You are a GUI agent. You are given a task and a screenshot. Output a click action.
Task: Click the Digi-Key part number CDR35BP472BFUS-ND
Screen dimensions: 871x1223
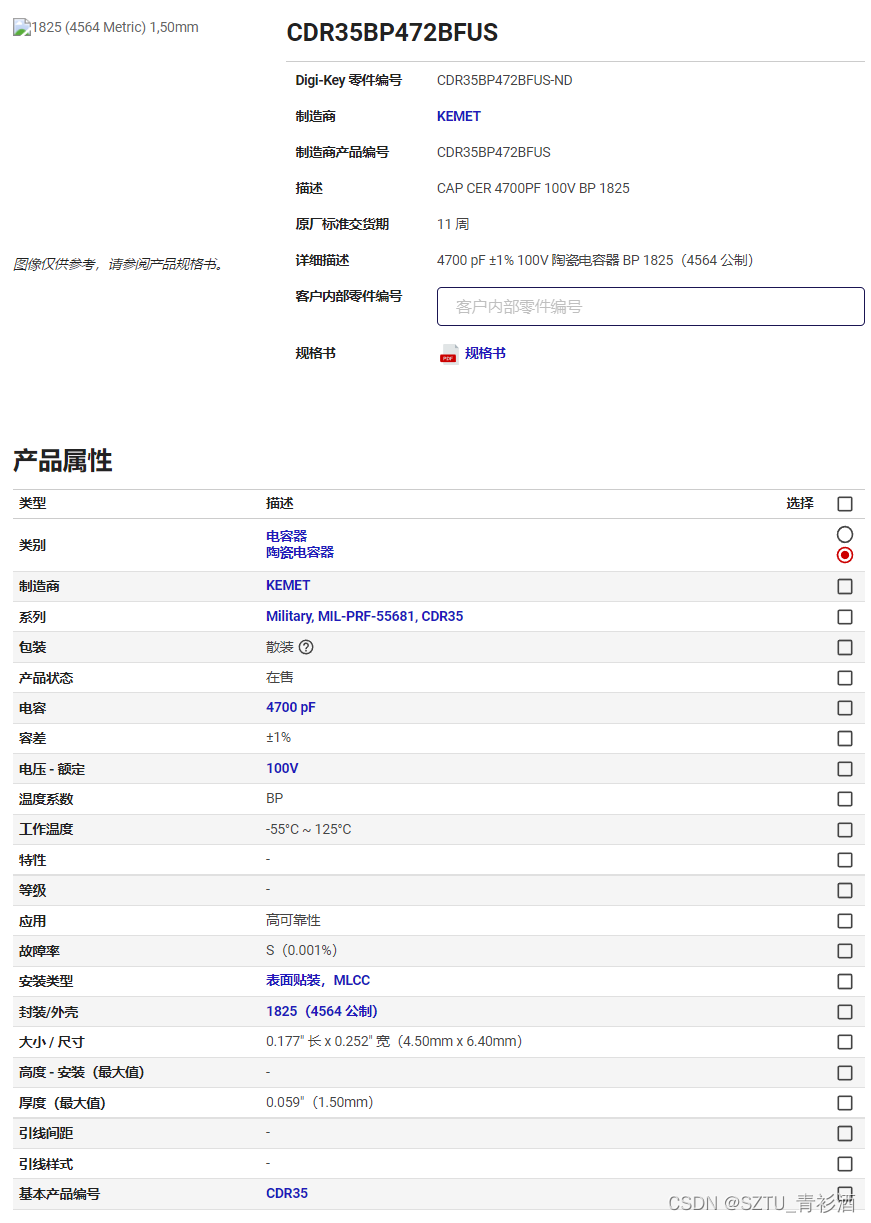coord(505,81)
